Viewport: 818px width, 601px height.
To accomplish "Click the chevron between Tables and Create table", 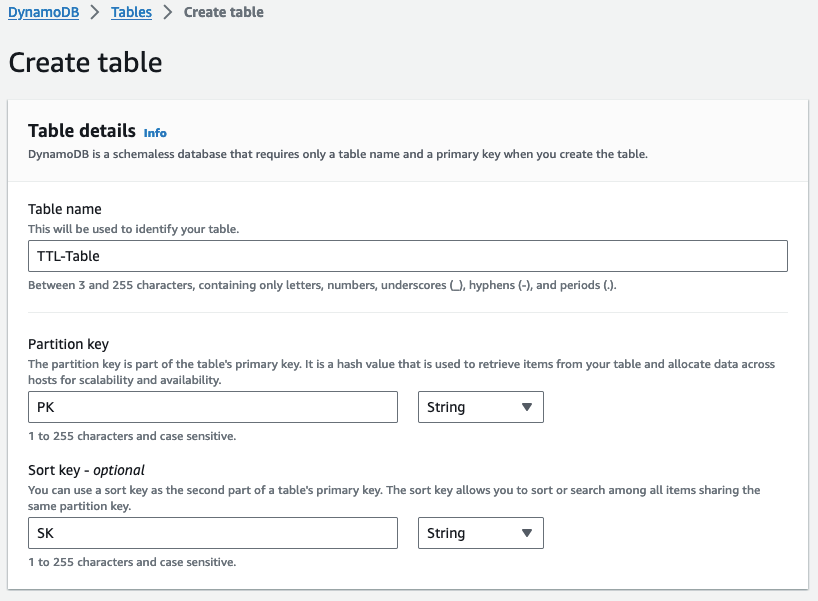I will [x=167, y=13].
